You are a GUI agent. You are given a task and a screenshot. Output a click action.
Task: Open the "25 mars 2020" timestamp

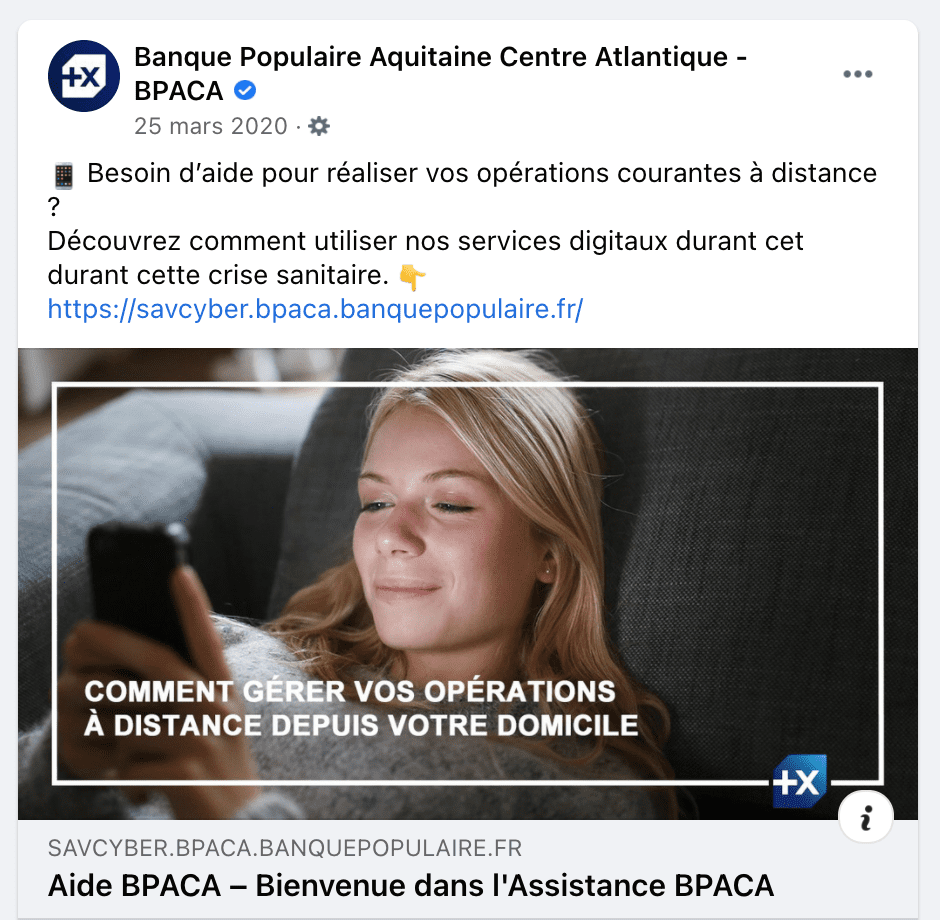pyautogui.click(x=211, y=126)
